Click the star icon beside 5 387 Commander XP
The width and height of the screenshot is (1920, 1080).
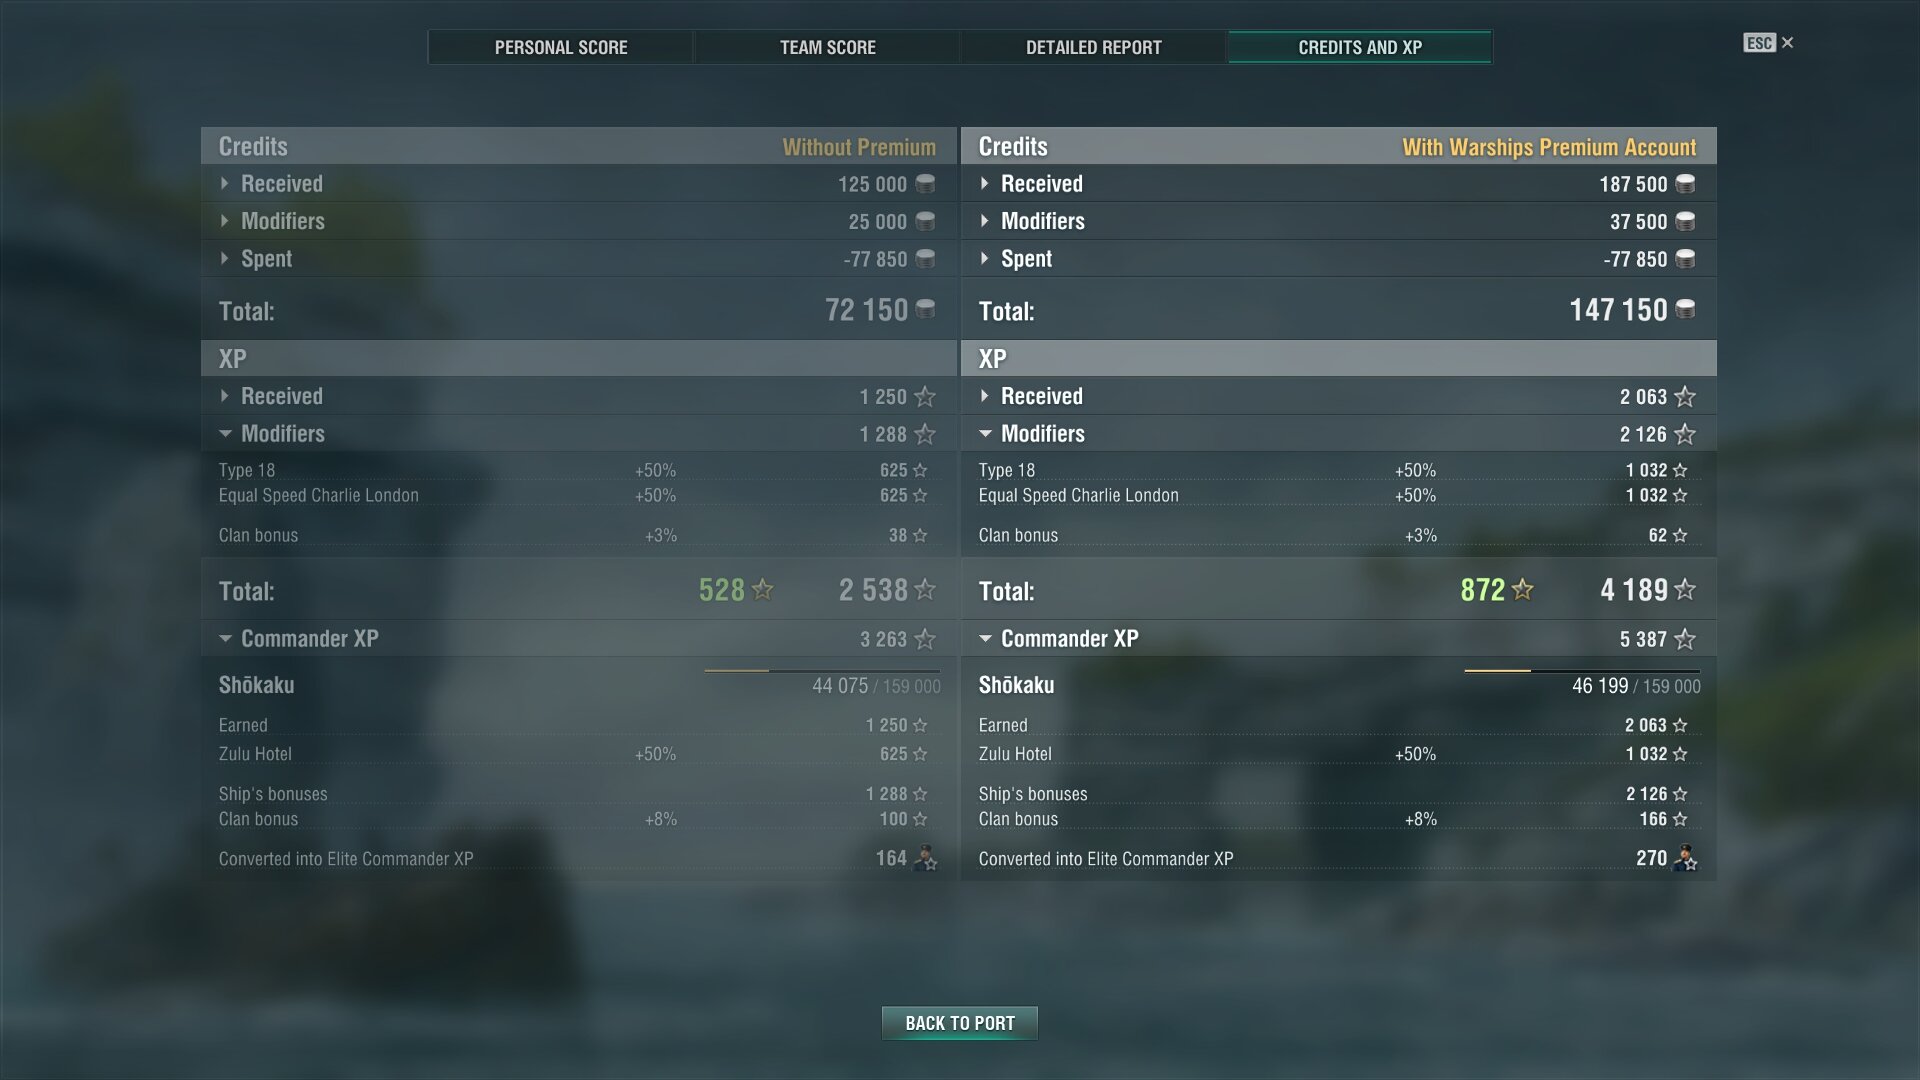coord(1685,639)
